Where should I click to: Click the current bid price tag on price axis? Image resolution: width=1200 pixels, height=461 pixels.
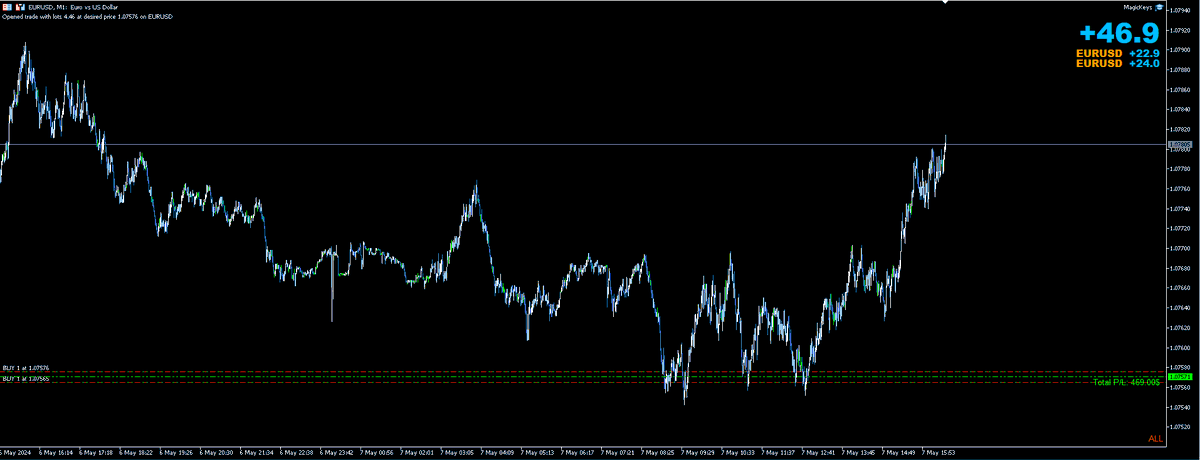(1180, 145)
